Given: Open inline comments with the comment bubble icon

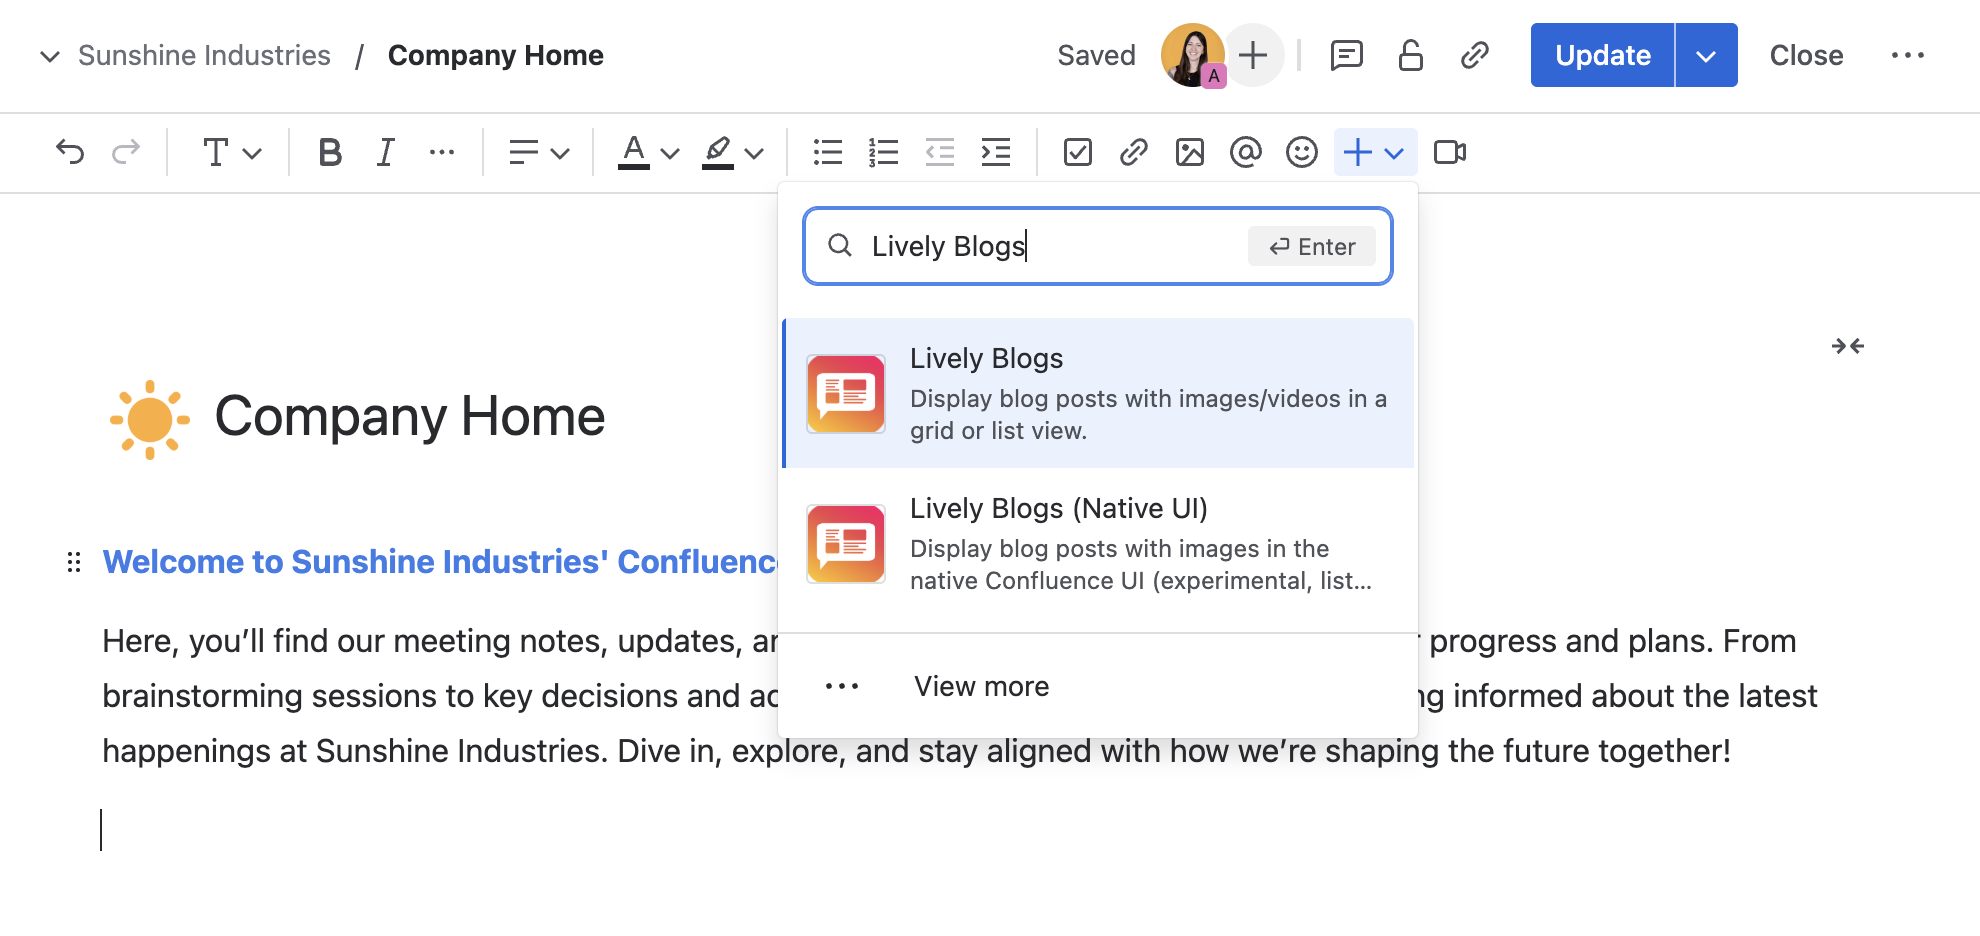Looking at the screenshot, I should point(1346,55).
